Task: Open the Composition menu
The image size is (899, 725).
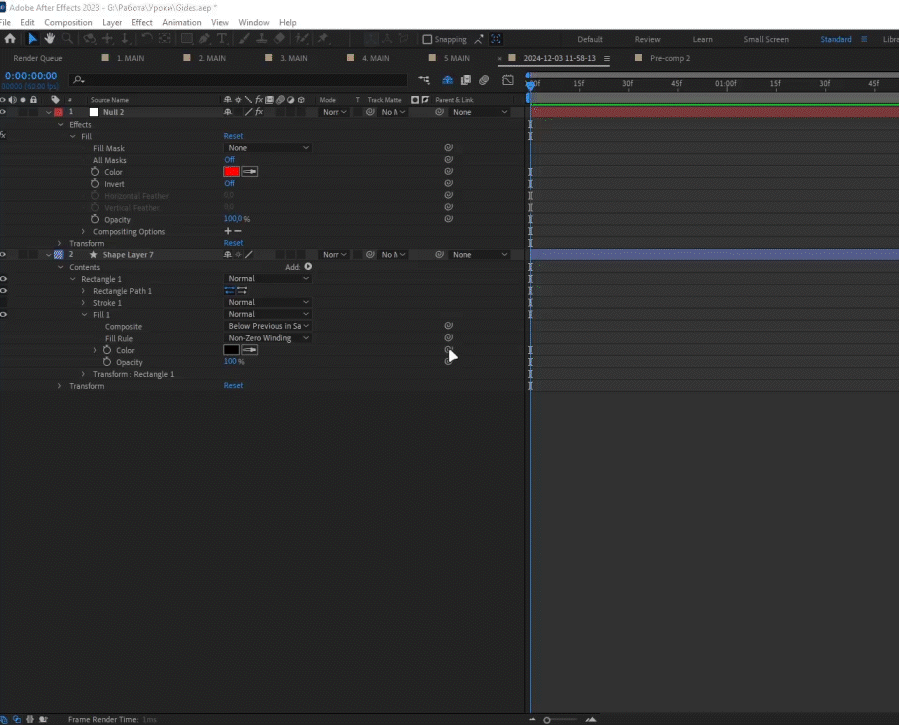Action: (x=68, y=22)
